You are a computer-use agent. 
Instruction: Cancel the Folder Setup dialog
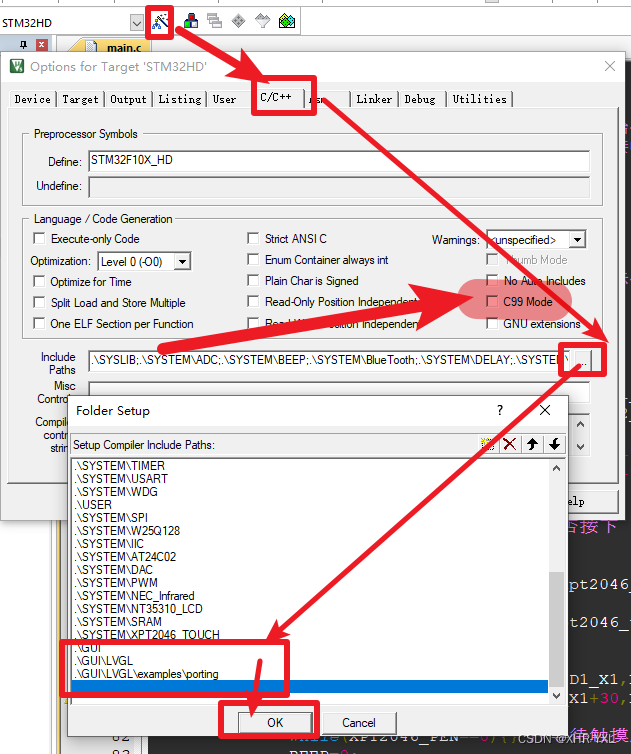coord(359,722)
